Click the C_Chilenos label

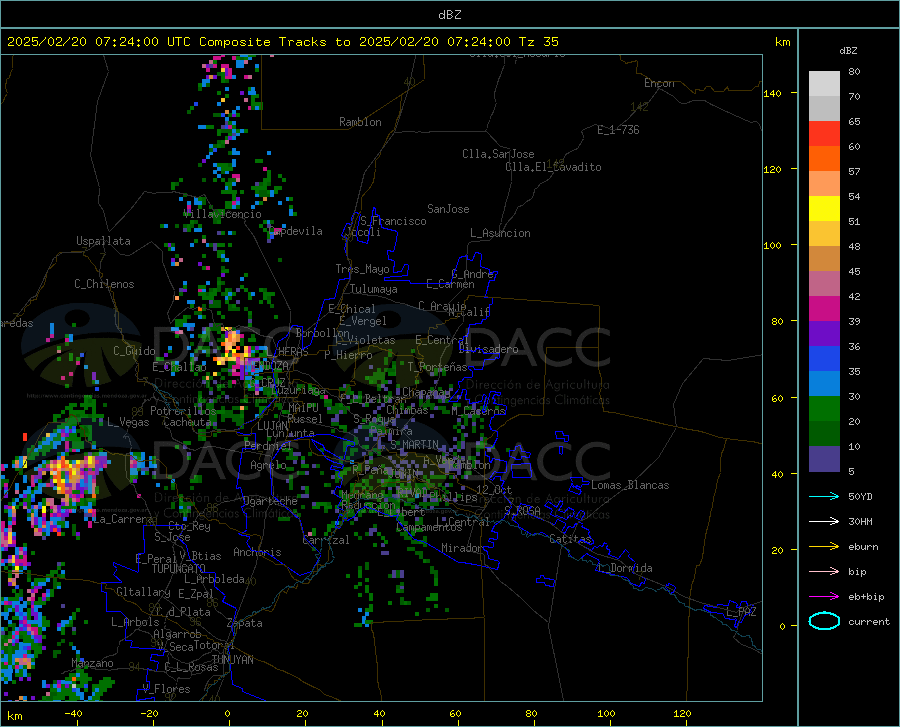pos(104,284)
